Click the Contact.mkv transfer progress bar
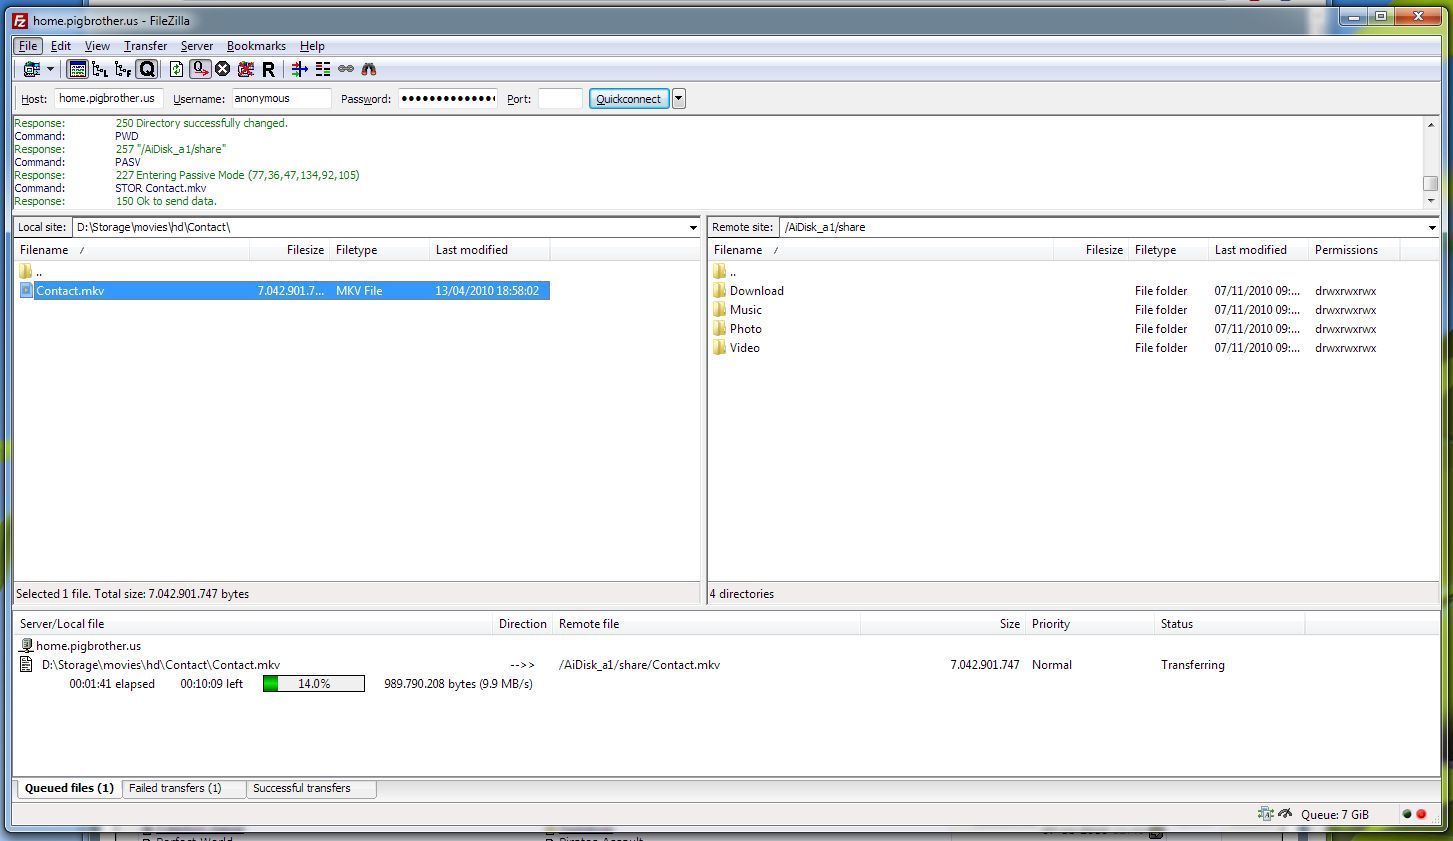Image resolution: width=1453 pixels, height=841 pixels. (x=313, y=684)
